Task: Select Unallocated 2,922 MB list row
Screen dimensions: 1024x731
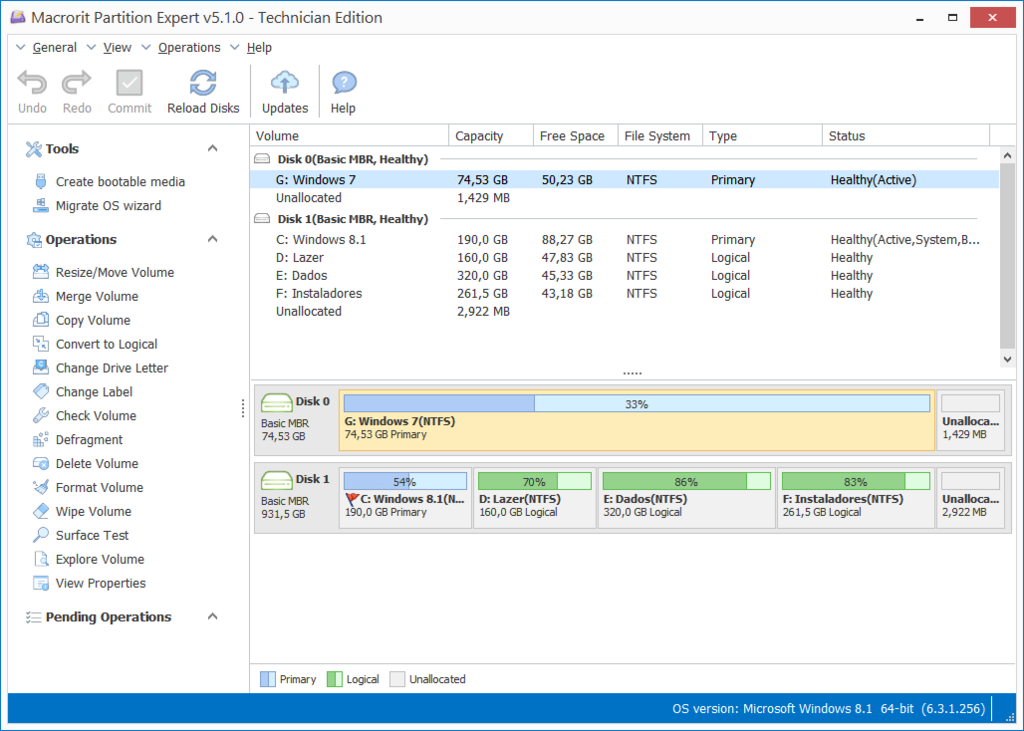Action: 624,312
